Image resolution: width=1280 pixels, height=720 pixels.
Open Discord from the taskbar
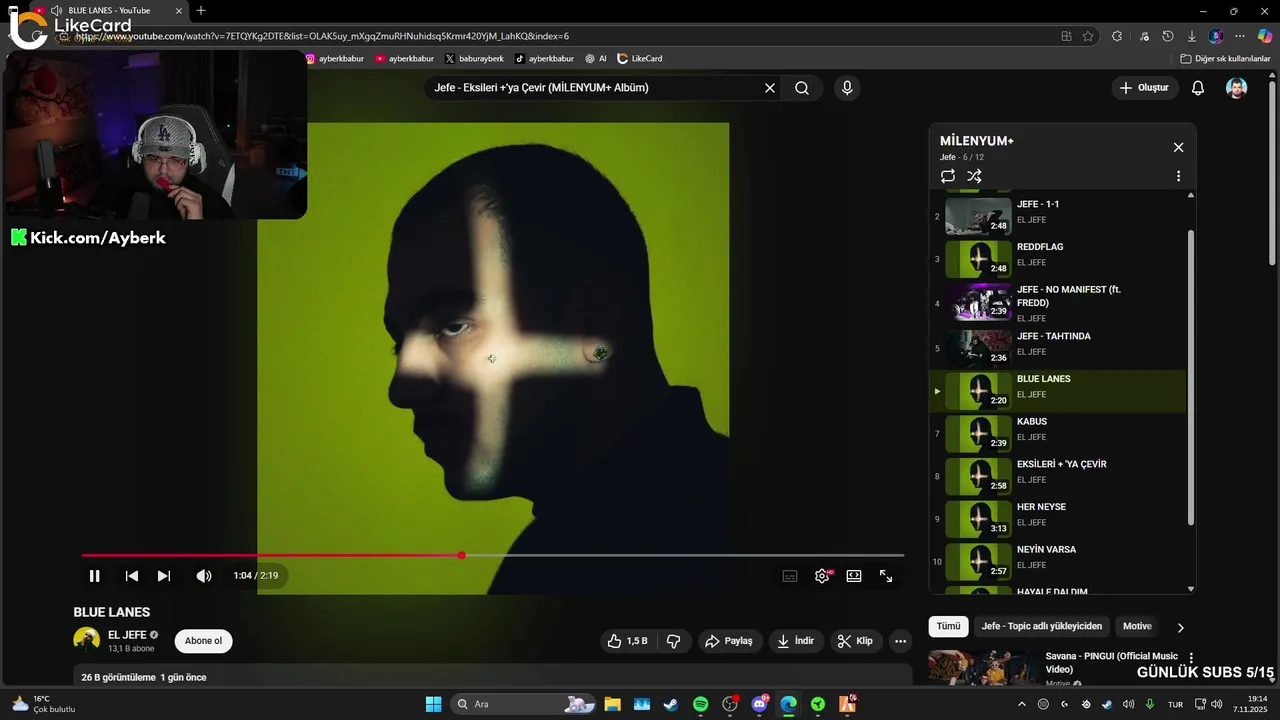759,704
